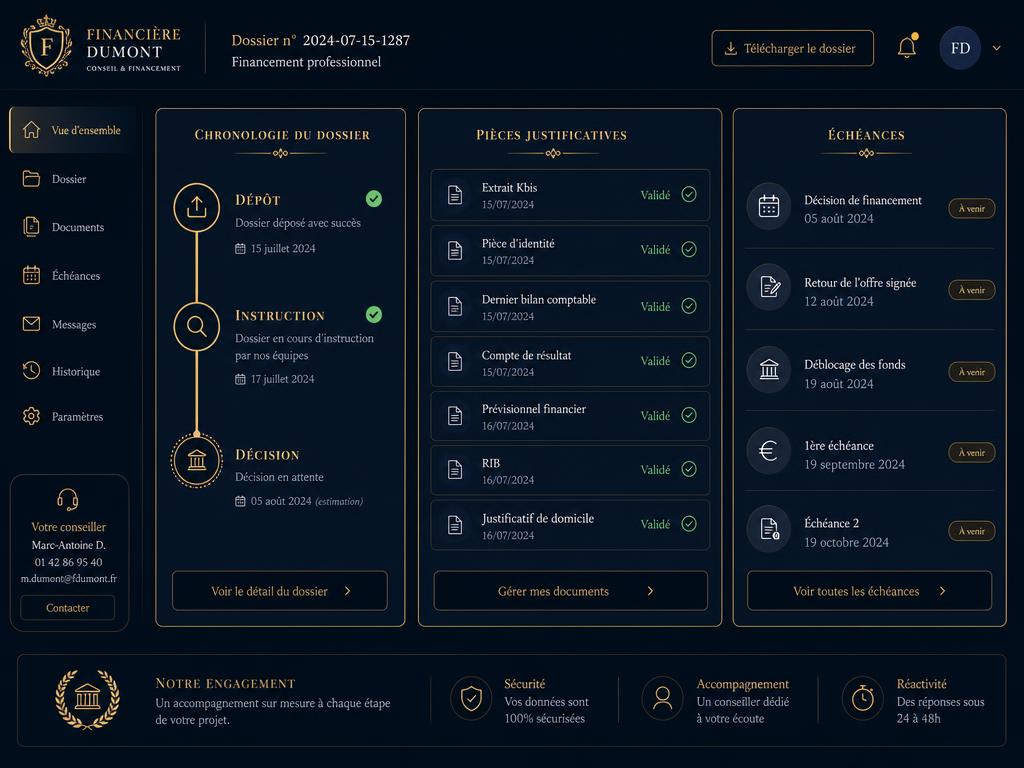
Task: Click advisor phone number 01 42 86 95 40
Action: (x=69, y=562)
